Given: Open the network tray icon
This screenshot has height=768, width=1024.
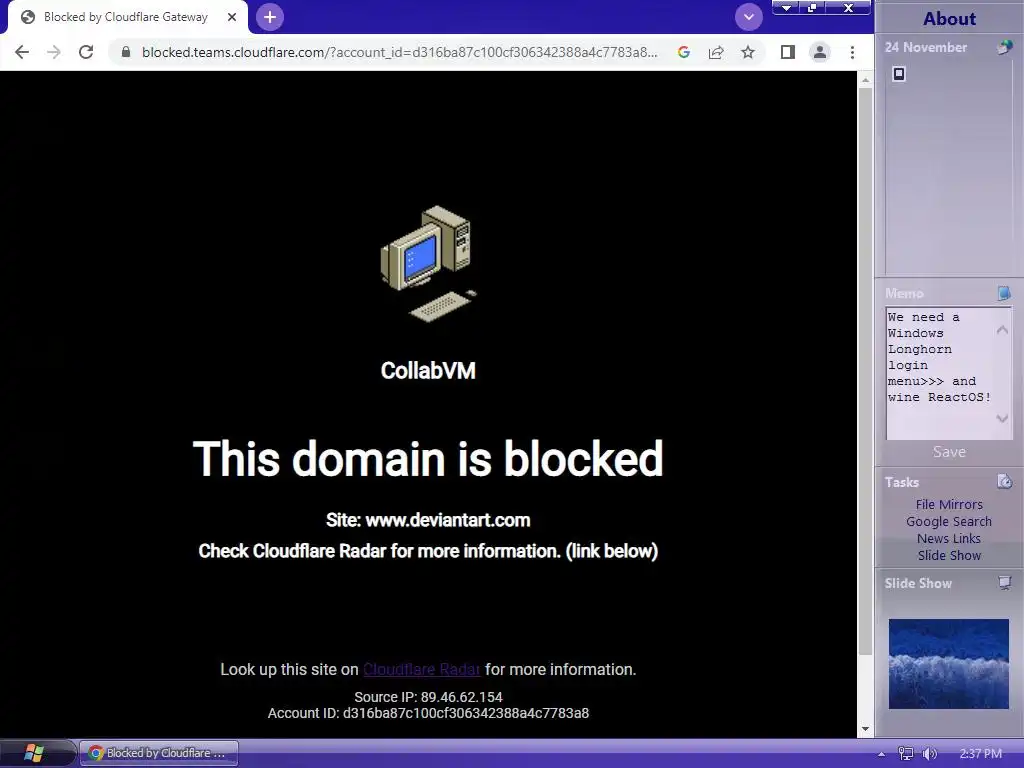Looking at the screenshot, I should point(905,754).
